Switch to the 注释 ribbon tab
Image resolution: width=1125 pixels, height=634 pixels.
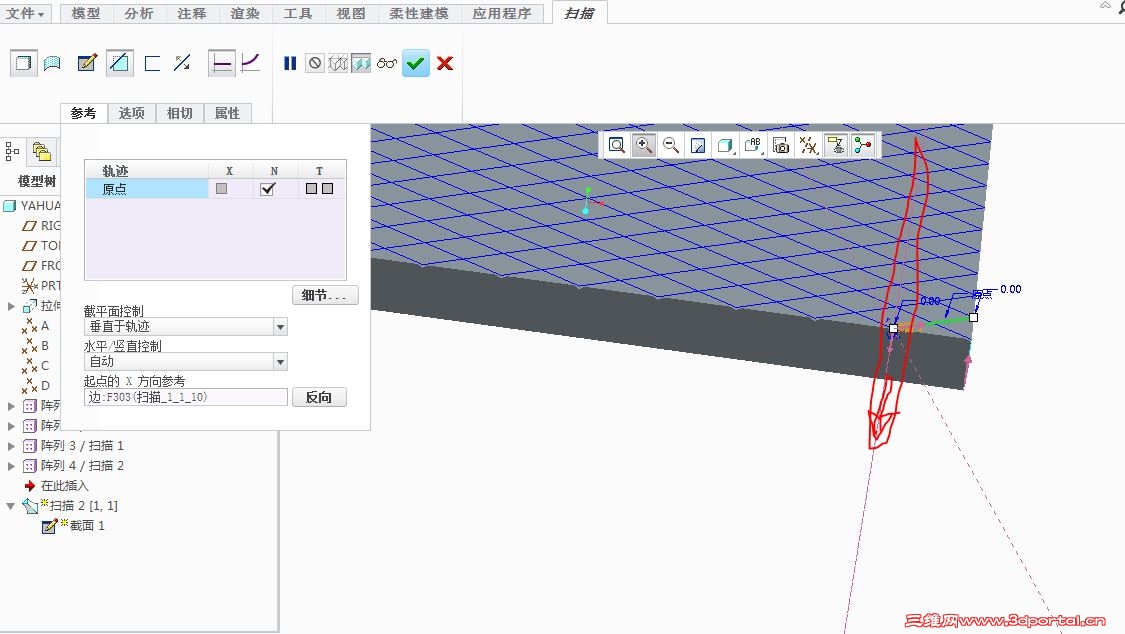pyautogui.click(x=192, y=14)
